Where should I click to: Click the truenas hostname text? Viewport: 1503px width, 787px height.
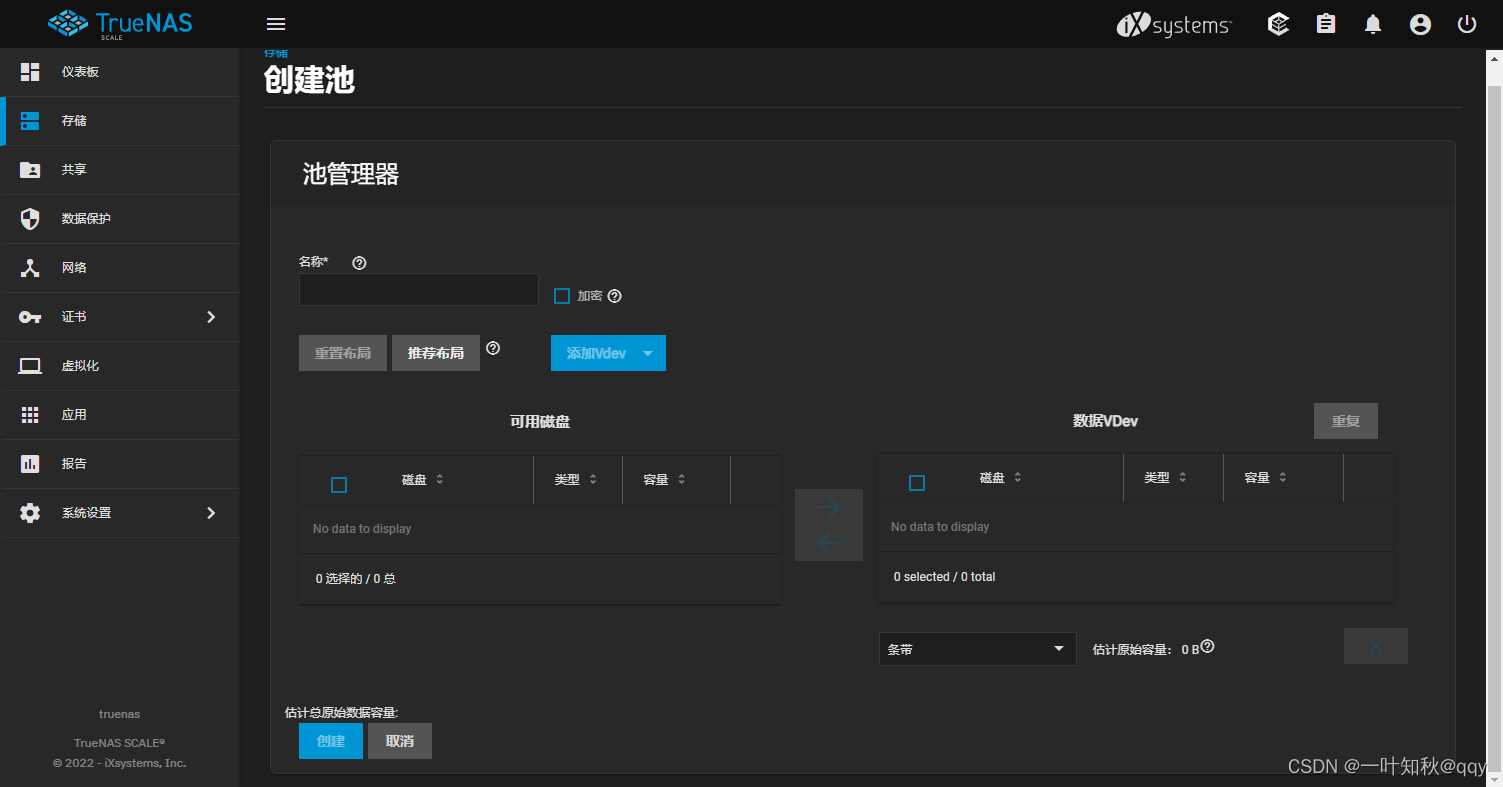[119, 714]
